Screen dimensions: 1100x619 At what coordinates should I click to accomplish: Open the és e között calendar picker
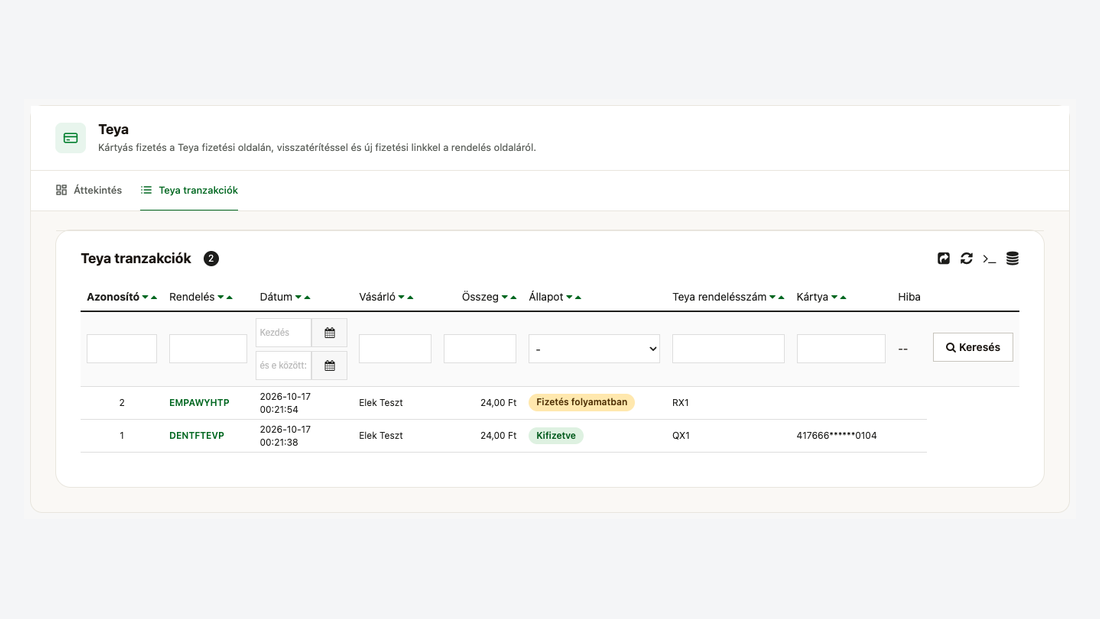point(330,366)
